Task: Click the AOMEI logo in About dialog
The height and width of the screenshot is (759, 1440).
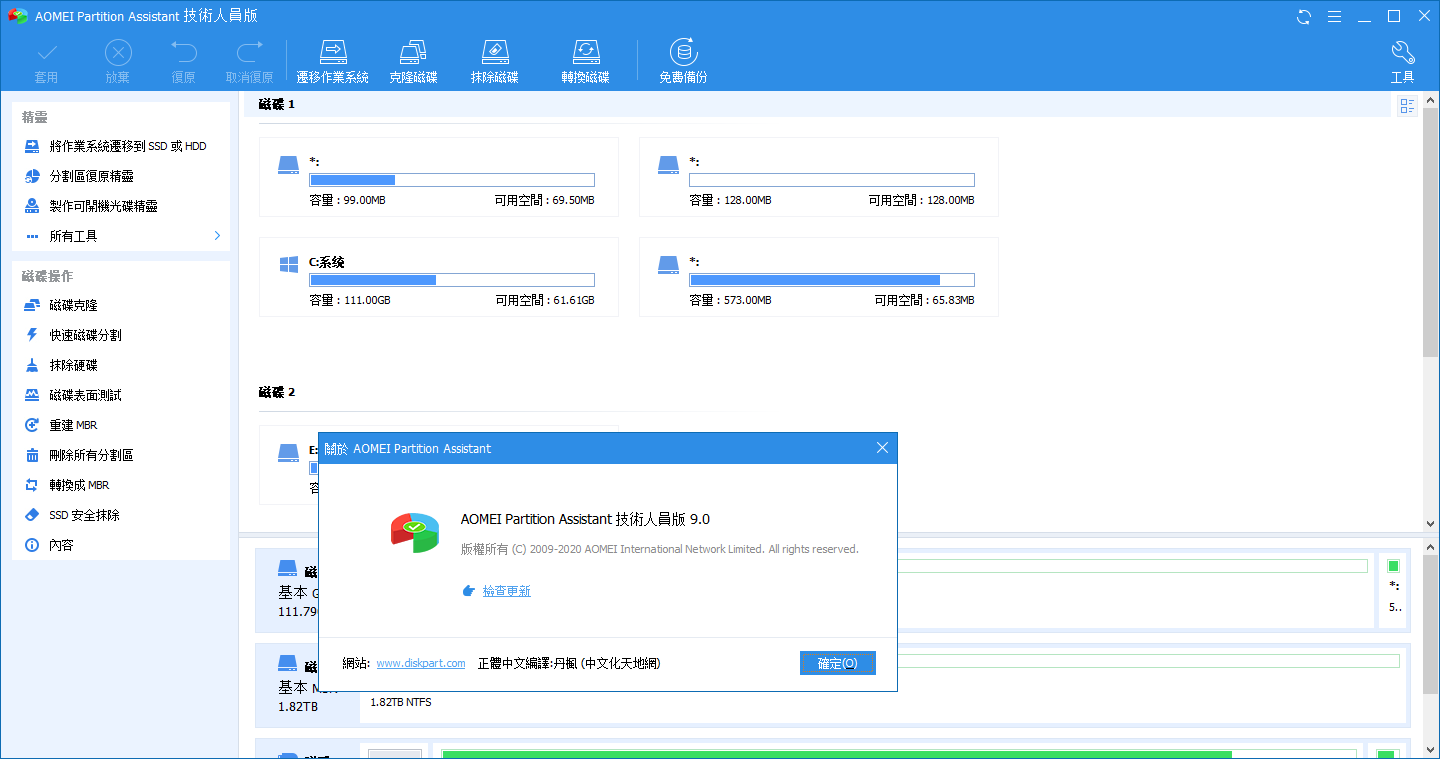Action: (415, 531)
